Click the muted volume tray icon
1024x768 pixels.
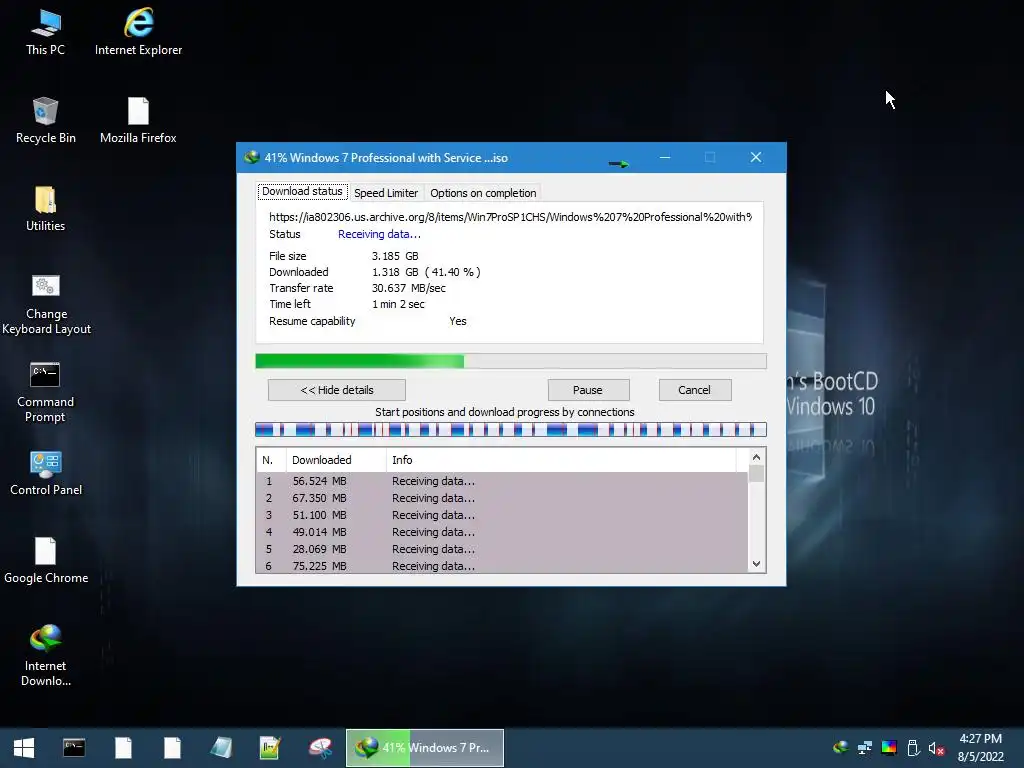pos(936,748)
